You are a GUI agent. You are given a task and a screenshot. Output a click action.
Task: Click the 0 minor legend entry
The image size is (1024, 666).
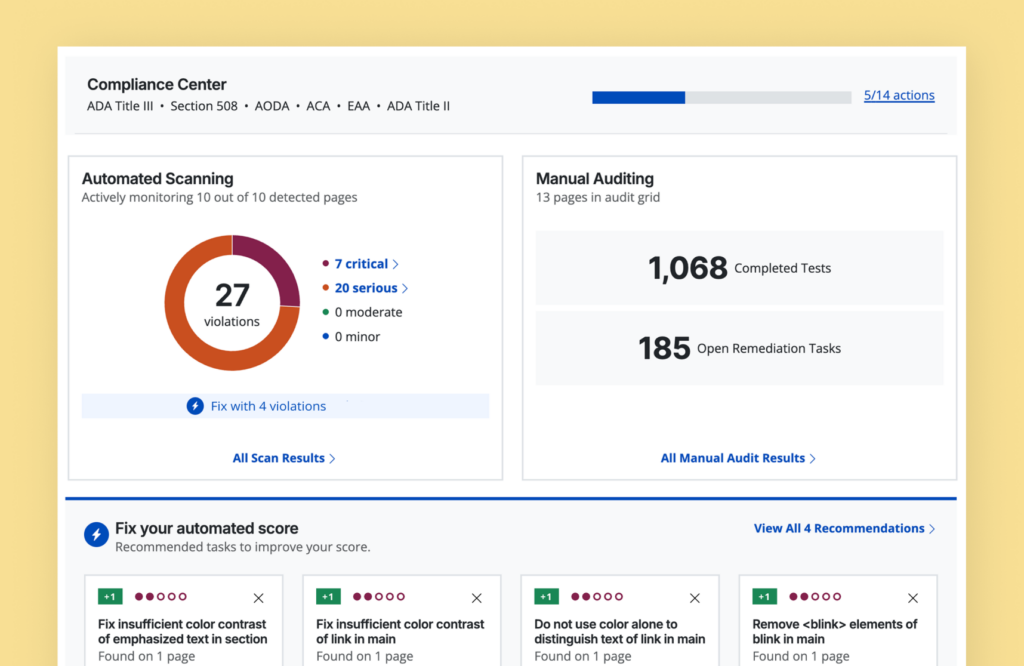tap(351, 337)
